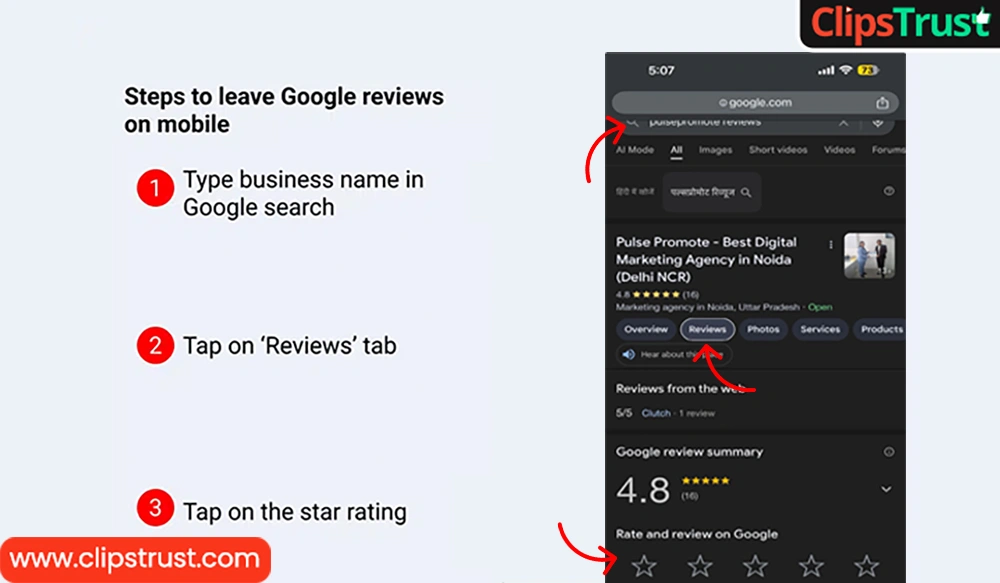Select the Short videos tab

[778, 149]
